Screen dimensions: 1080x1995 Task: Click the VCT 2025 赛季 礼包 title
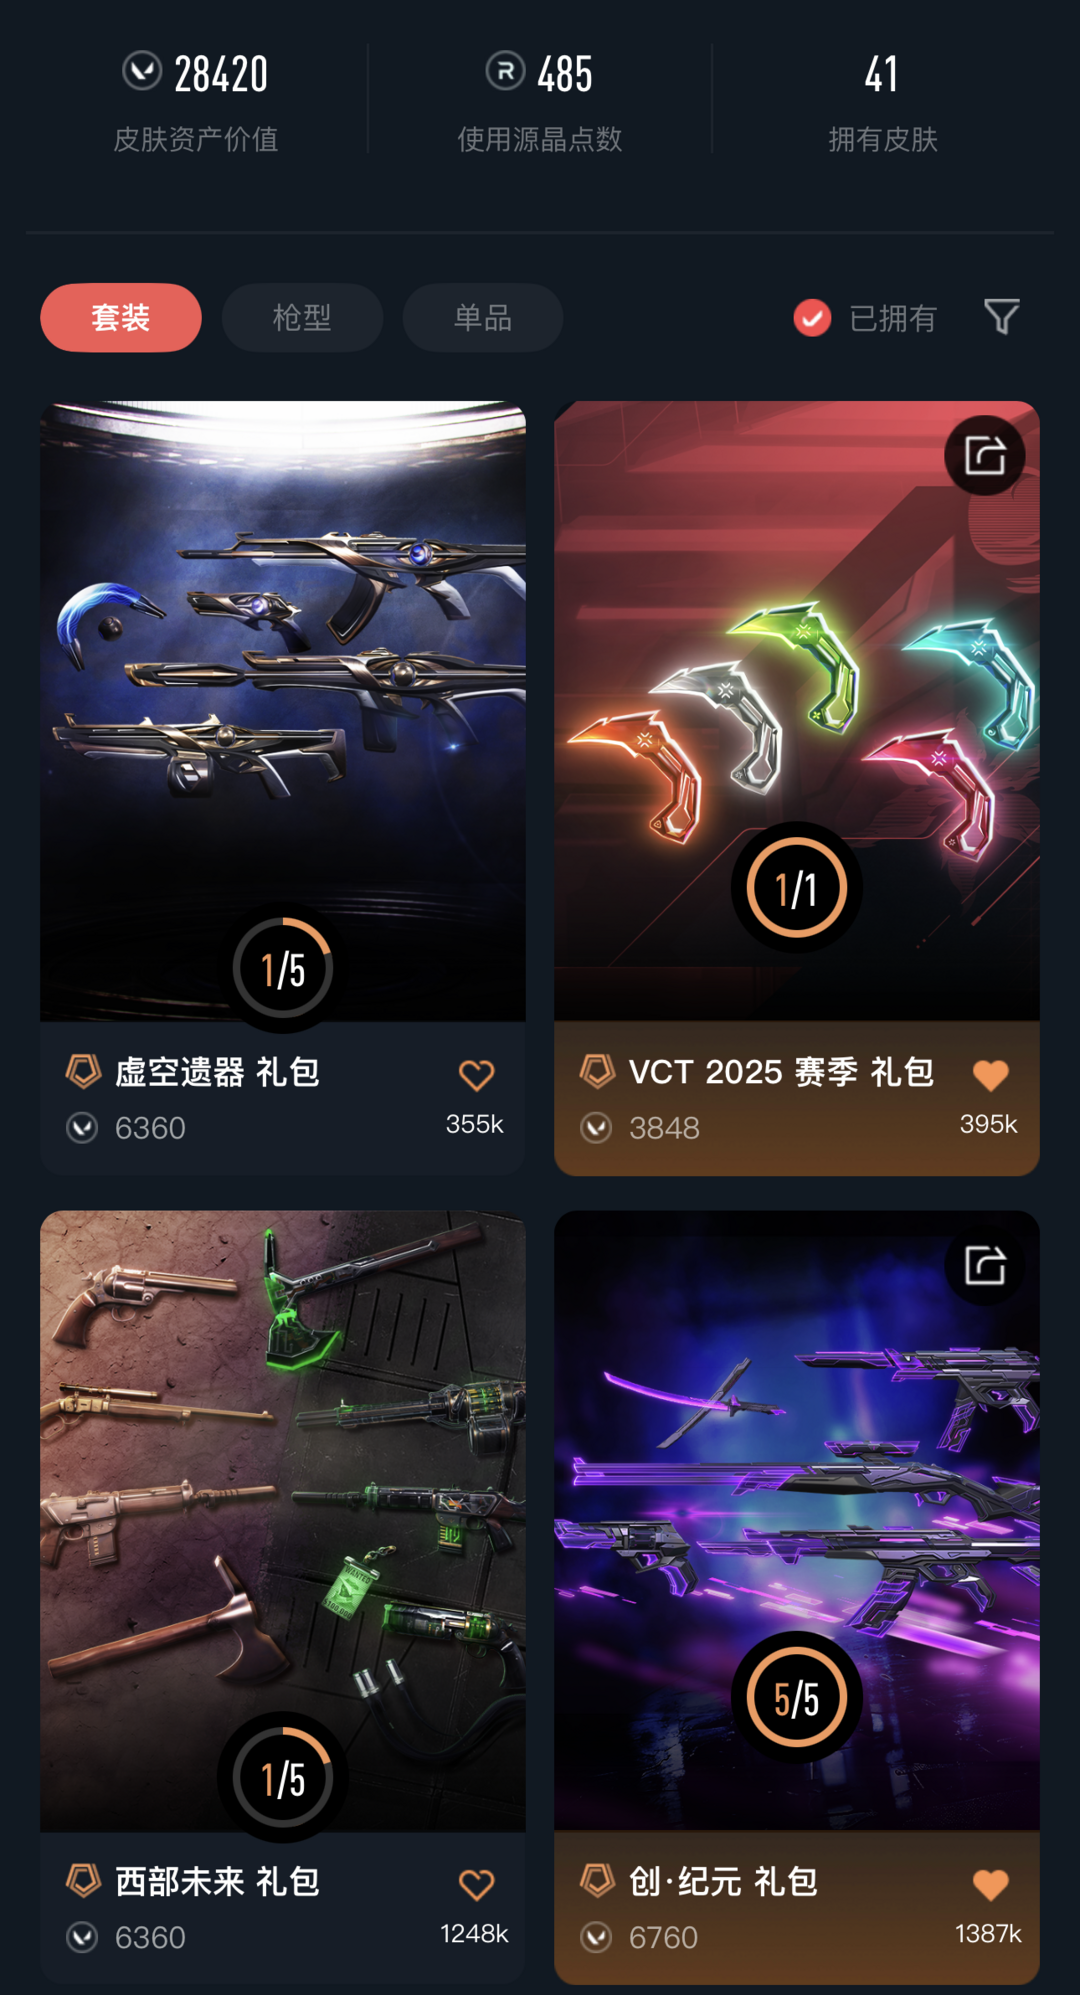(781, 1072)
